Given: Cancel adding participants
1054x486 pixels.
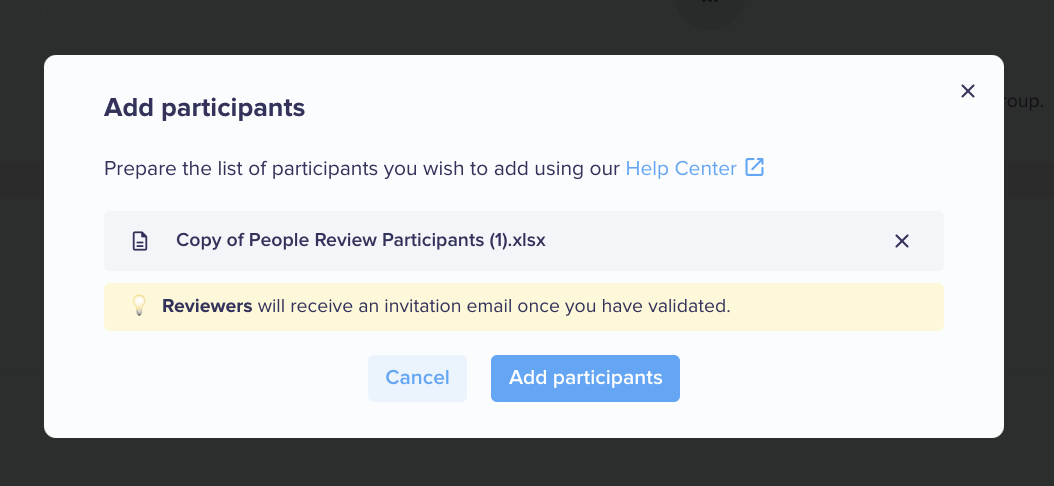Looking at the screenshot, I should (417, 378).
